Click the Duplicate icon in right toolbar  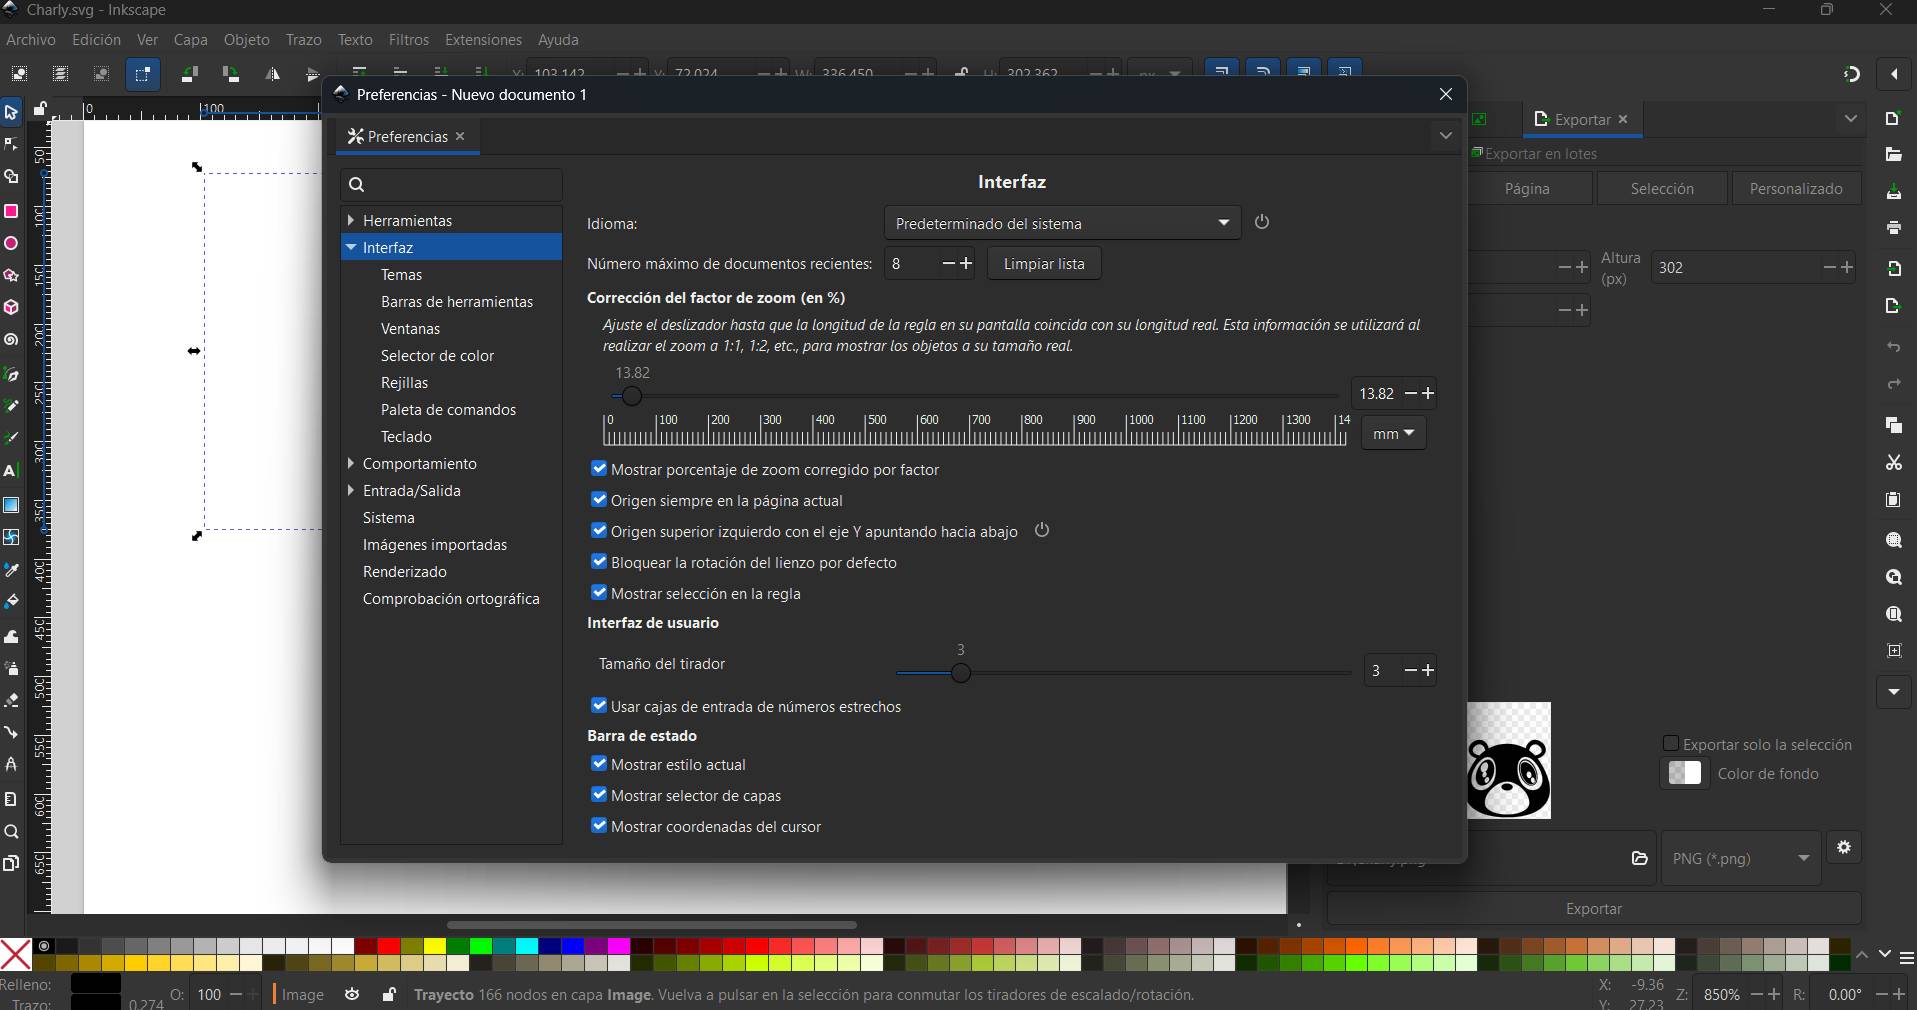tap(1893, 425)
